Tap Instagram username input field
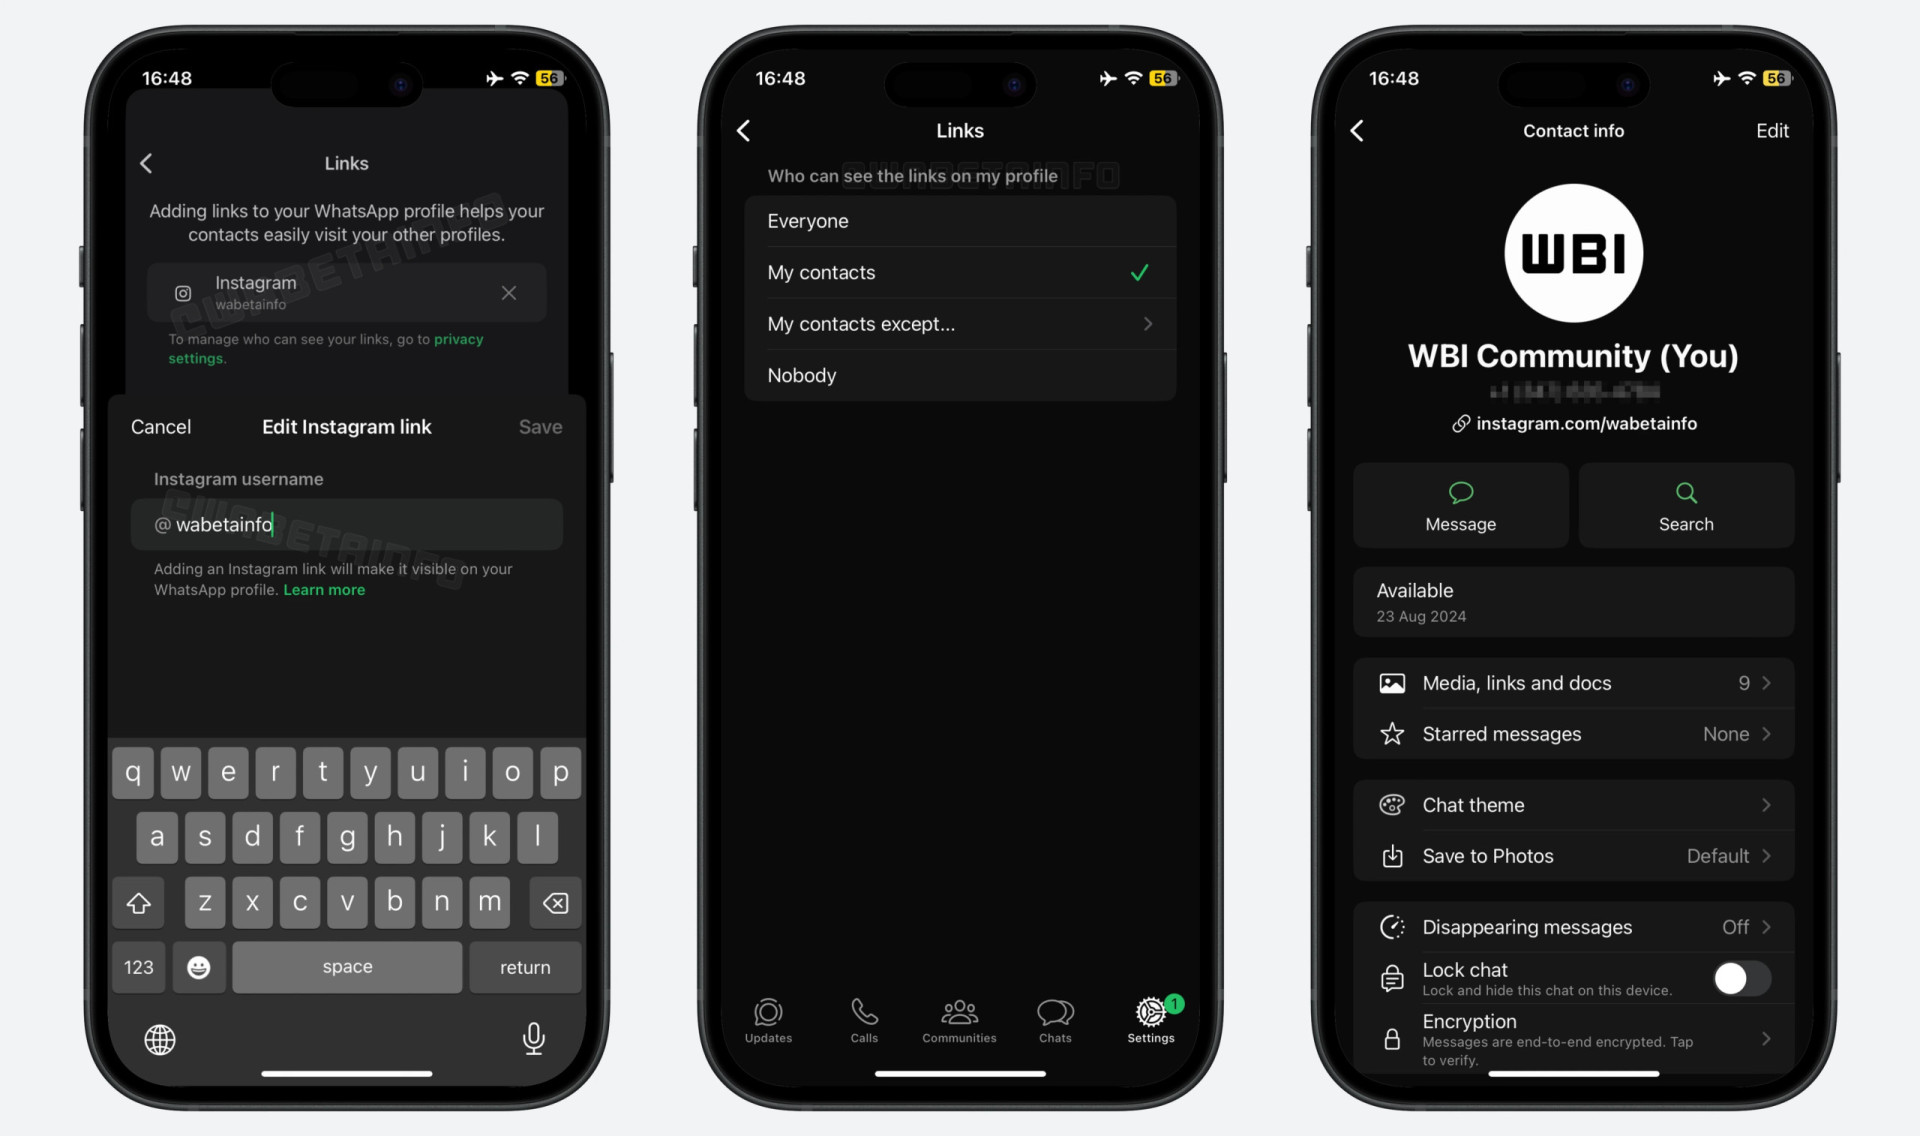 tap(345, 525)
